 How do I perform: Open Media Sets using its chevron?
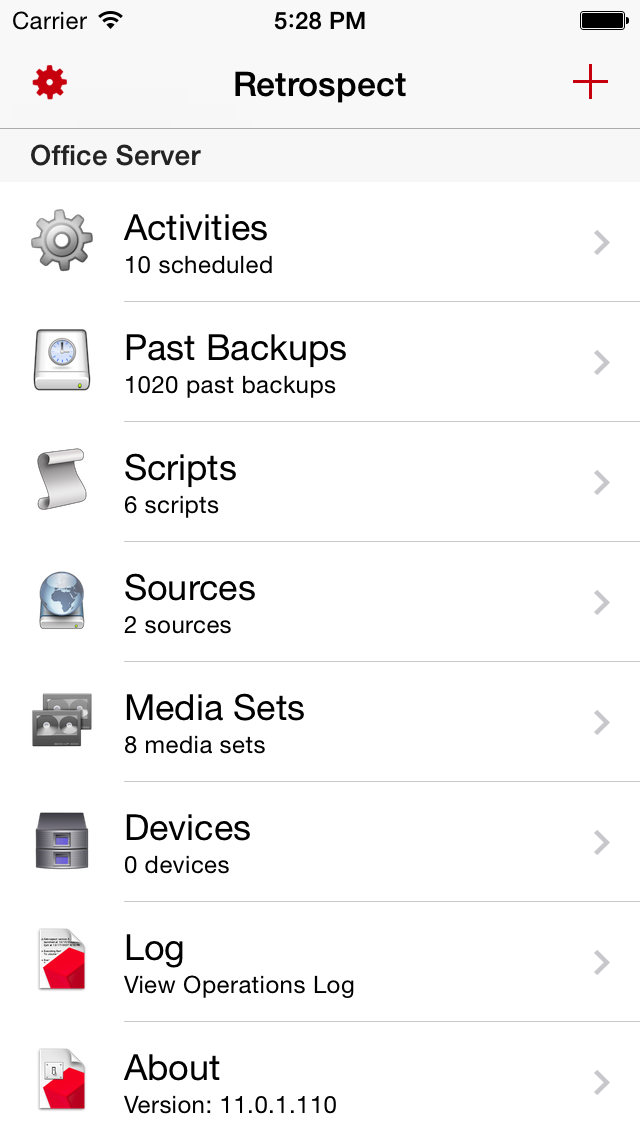601,722
